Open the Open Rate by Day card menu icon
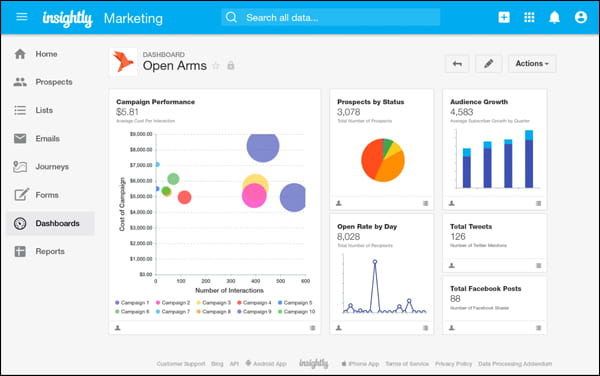The height and width of the screenshot is (376, 600). pyautogui.click(x=426, y=328)
